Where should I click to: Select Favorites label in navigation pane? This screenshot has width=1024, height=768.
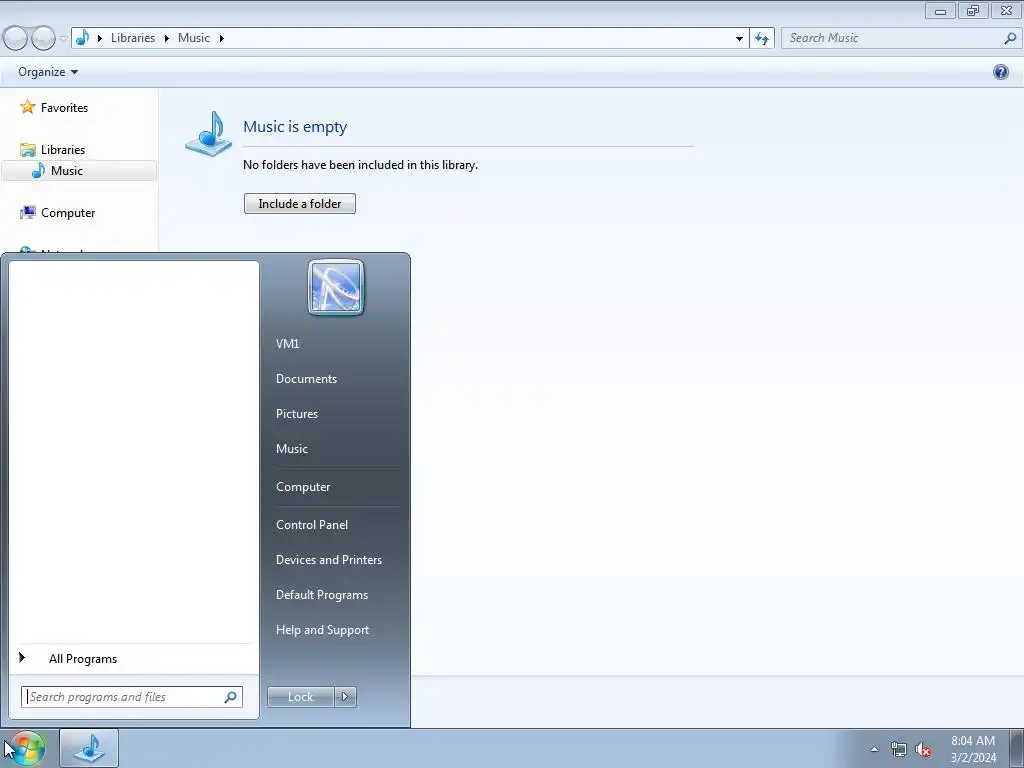pyautogui.click(x=64, y=108)
